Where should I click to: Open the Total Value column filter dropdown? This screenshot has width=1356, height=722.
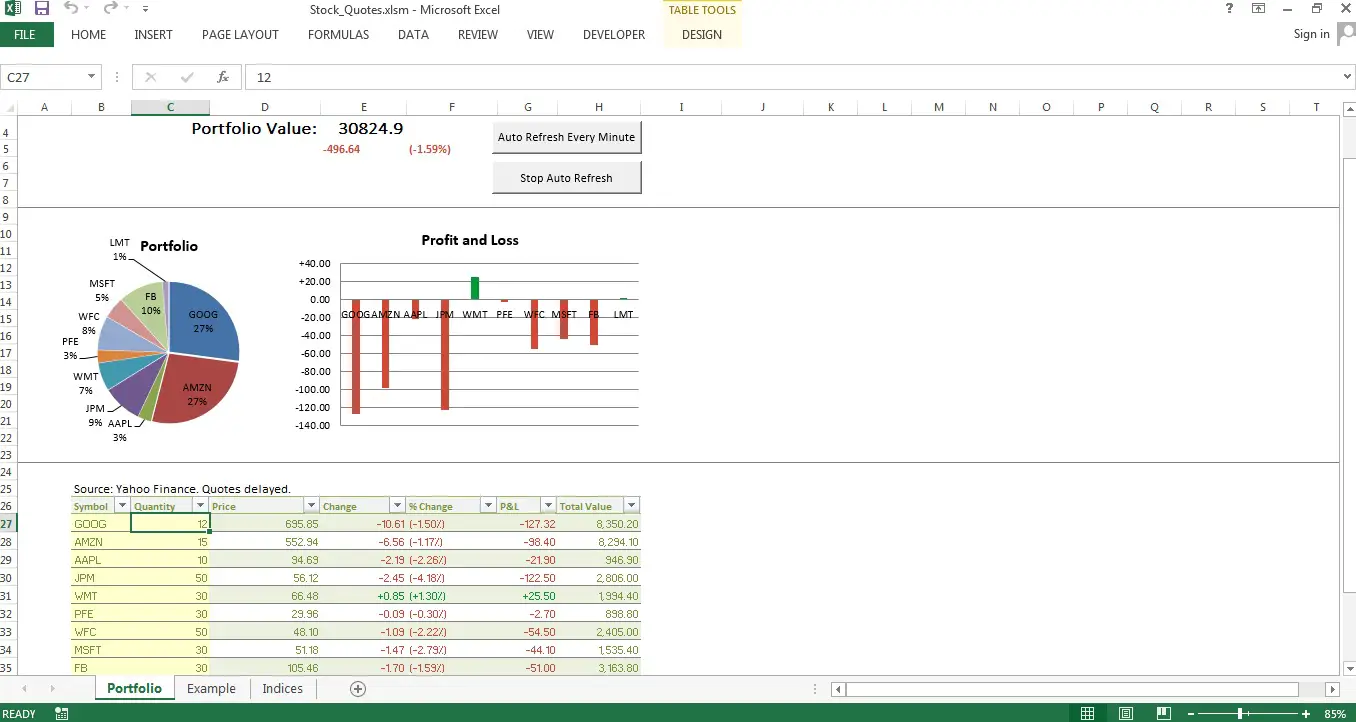pyautogui.click(x=632, y=506)
